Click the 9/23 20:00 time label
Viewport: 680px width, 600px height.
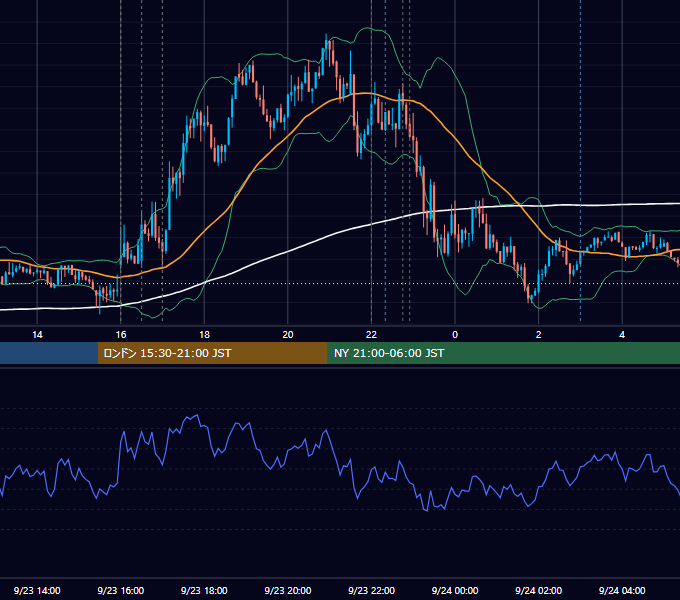(x=288, y=590)
